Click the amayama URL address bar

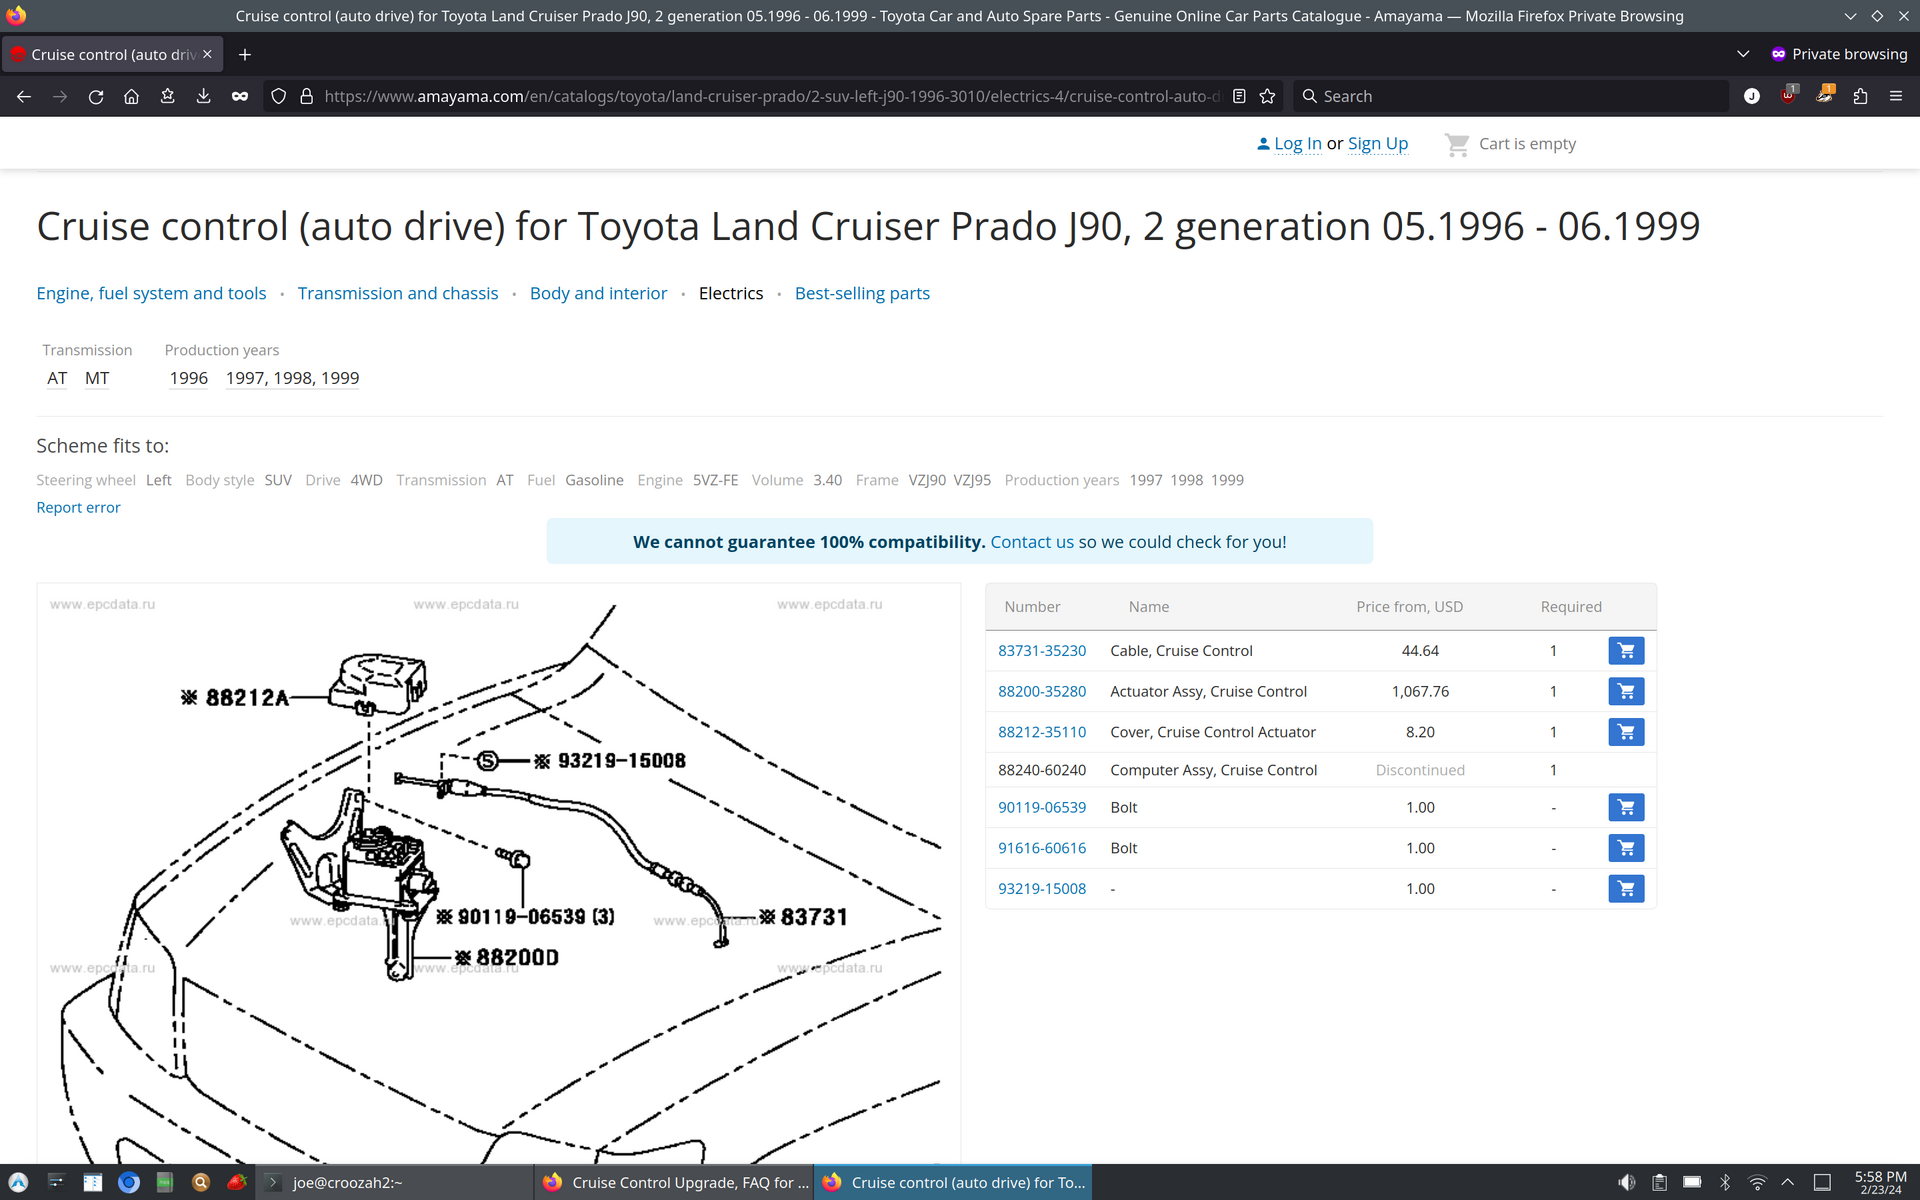pos(771,96)
